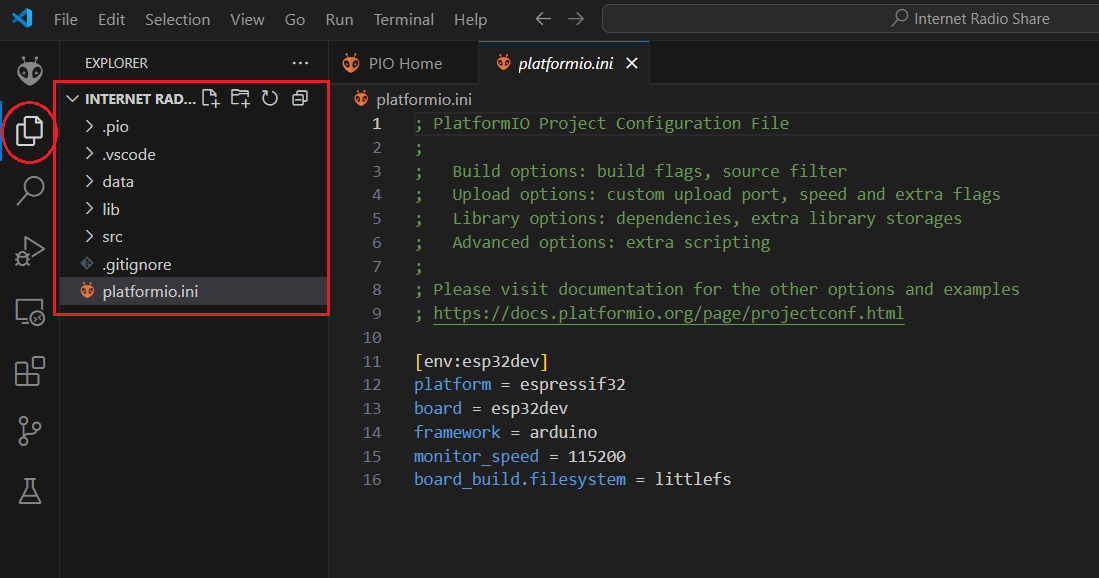Refresh the Explorer file tree

[x=270, y=98]
